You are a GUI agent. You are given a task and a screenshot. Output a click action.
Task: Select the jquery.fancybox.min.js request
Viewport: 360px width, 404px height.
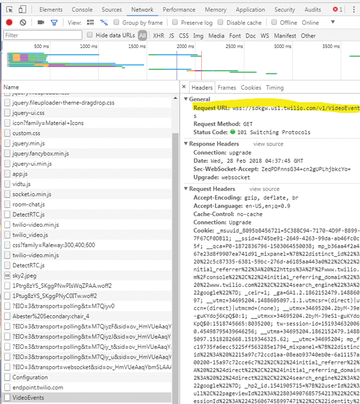click(x=87, y=154)
